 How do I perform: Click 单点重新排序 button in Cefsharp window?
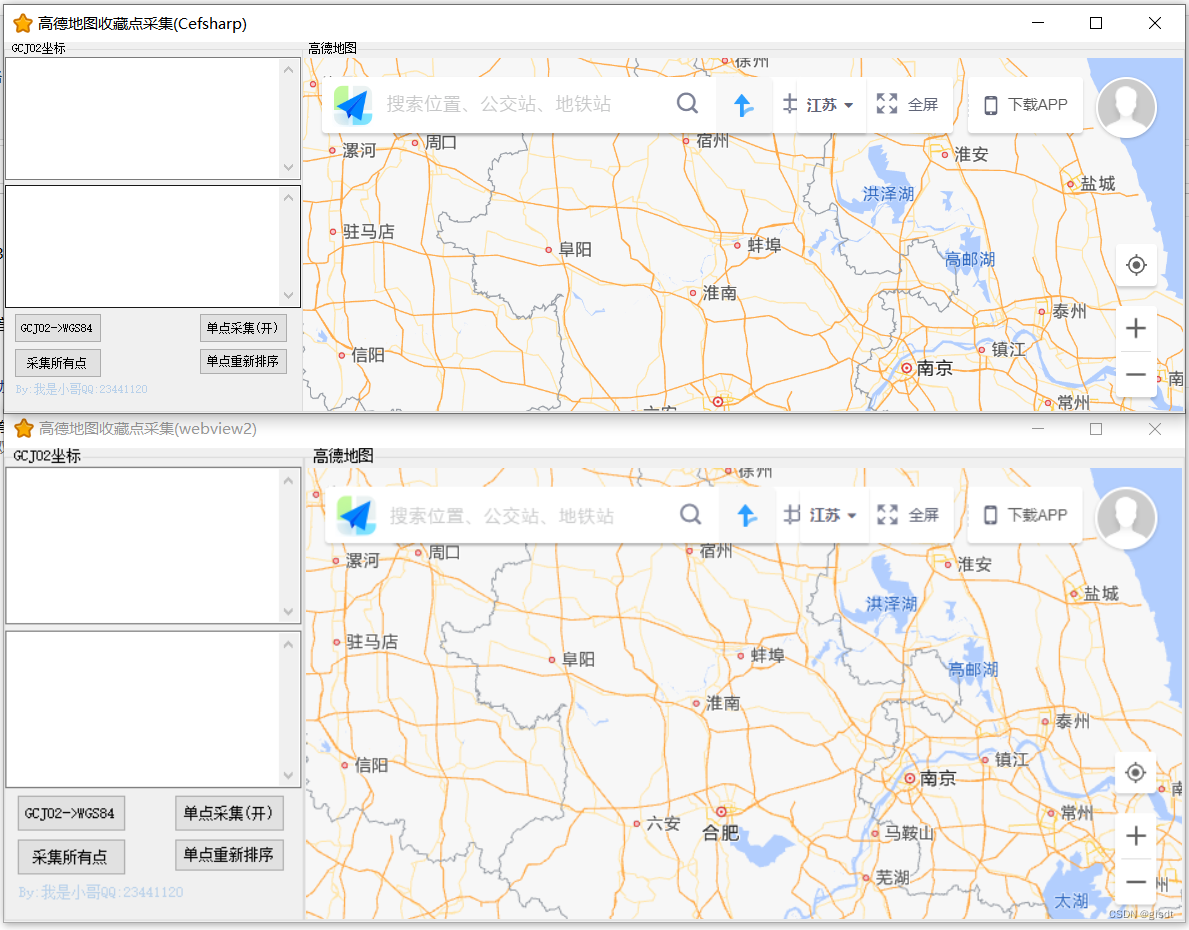point(243,361)
